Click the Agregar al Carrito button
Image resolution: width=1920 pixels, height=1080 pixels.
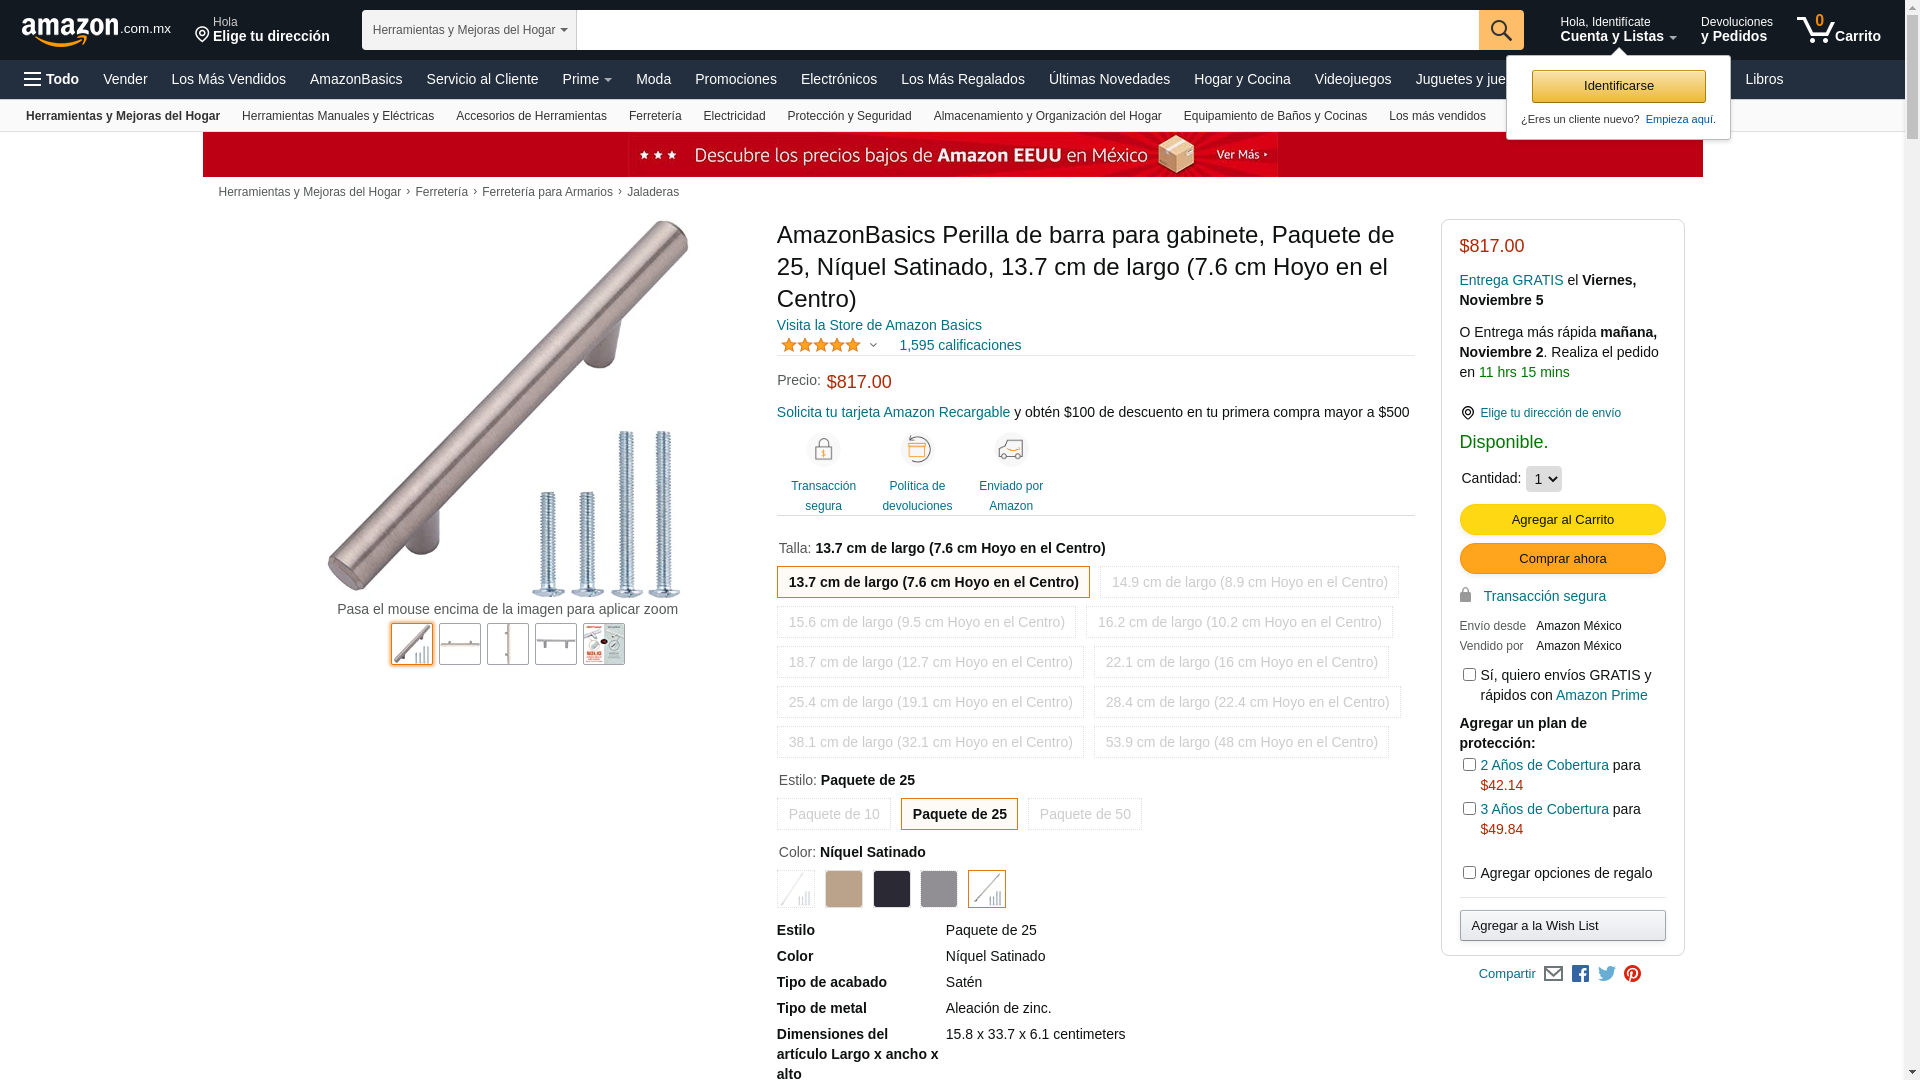pos(1562,520)
